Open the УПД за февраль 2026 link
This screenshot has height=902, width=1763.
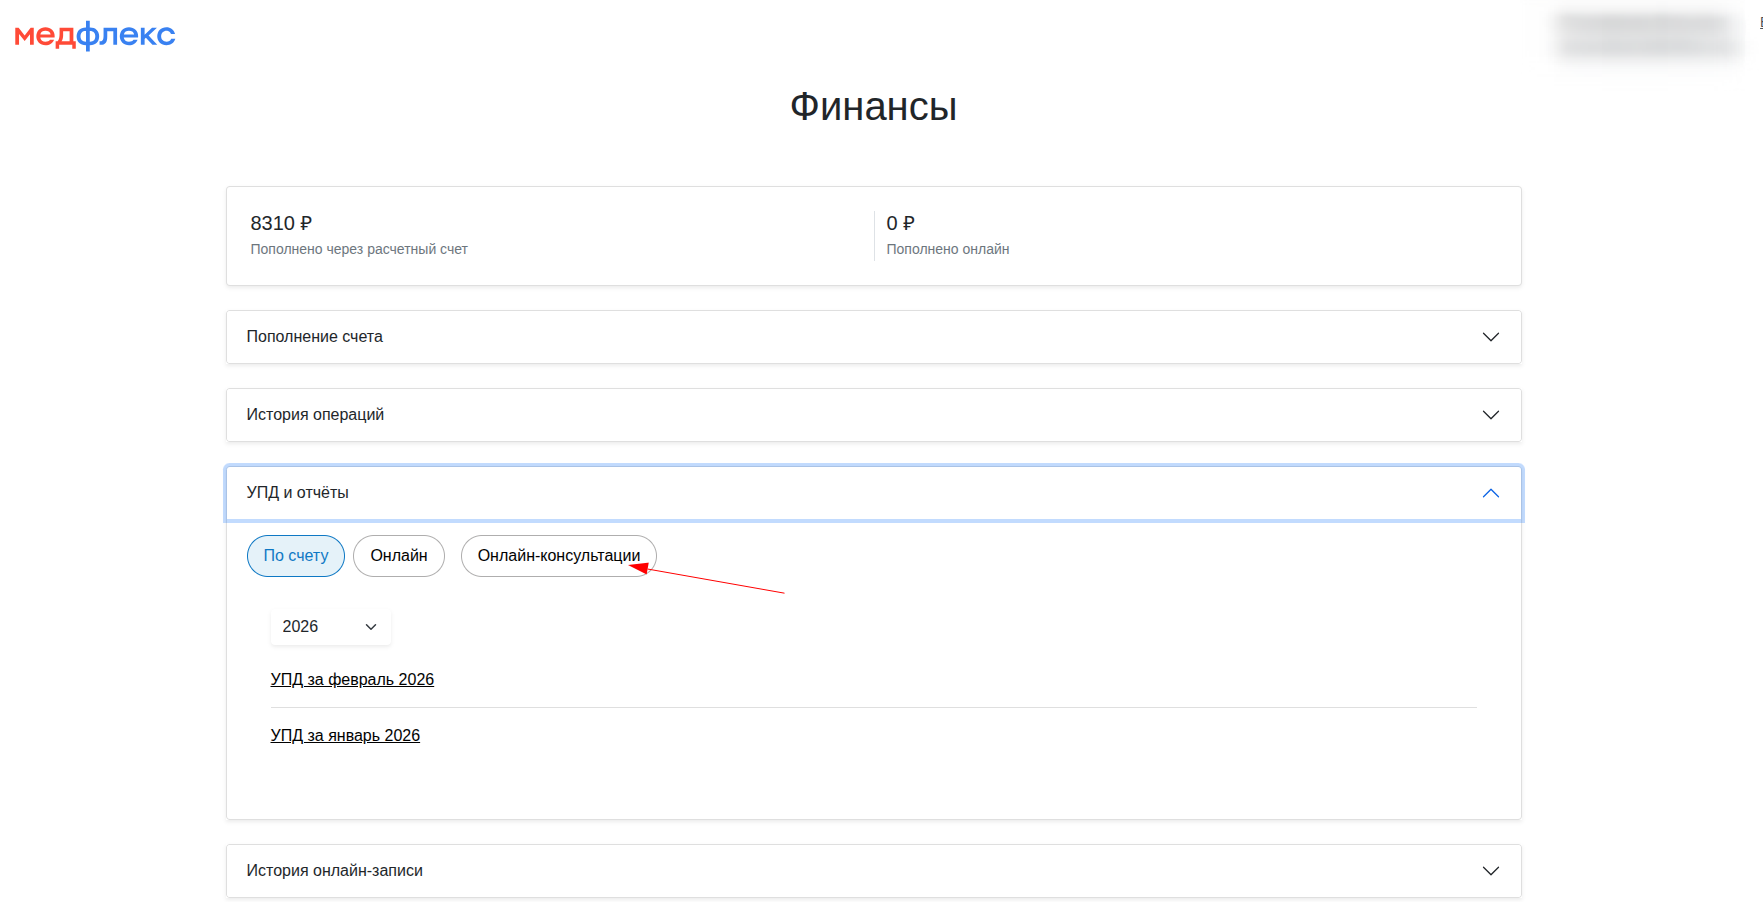tap(352, 680)
